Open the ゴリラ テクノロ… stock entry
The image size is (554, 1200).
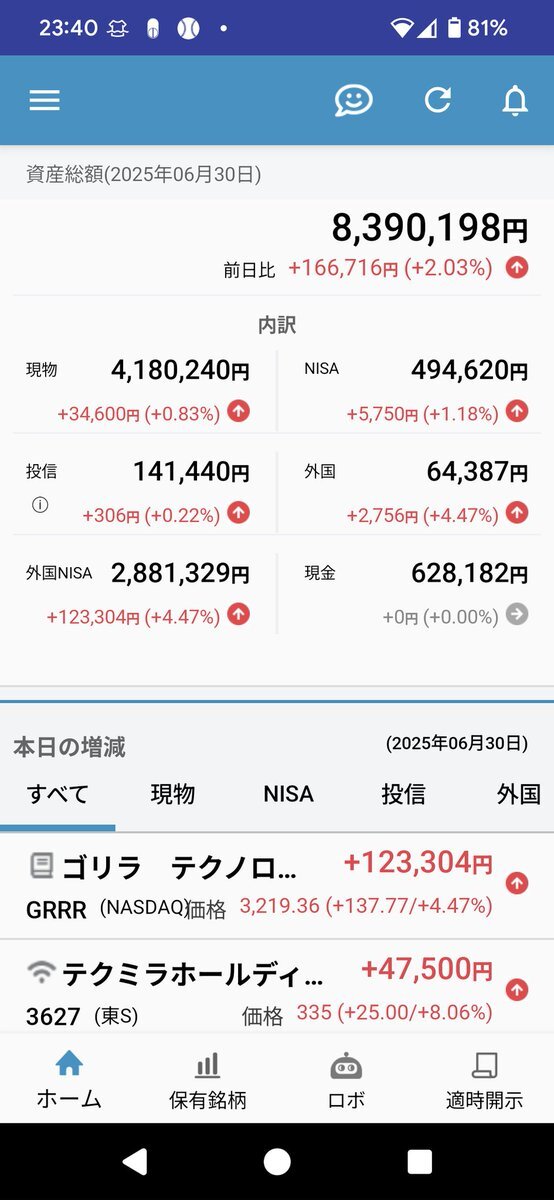[277, 886]
